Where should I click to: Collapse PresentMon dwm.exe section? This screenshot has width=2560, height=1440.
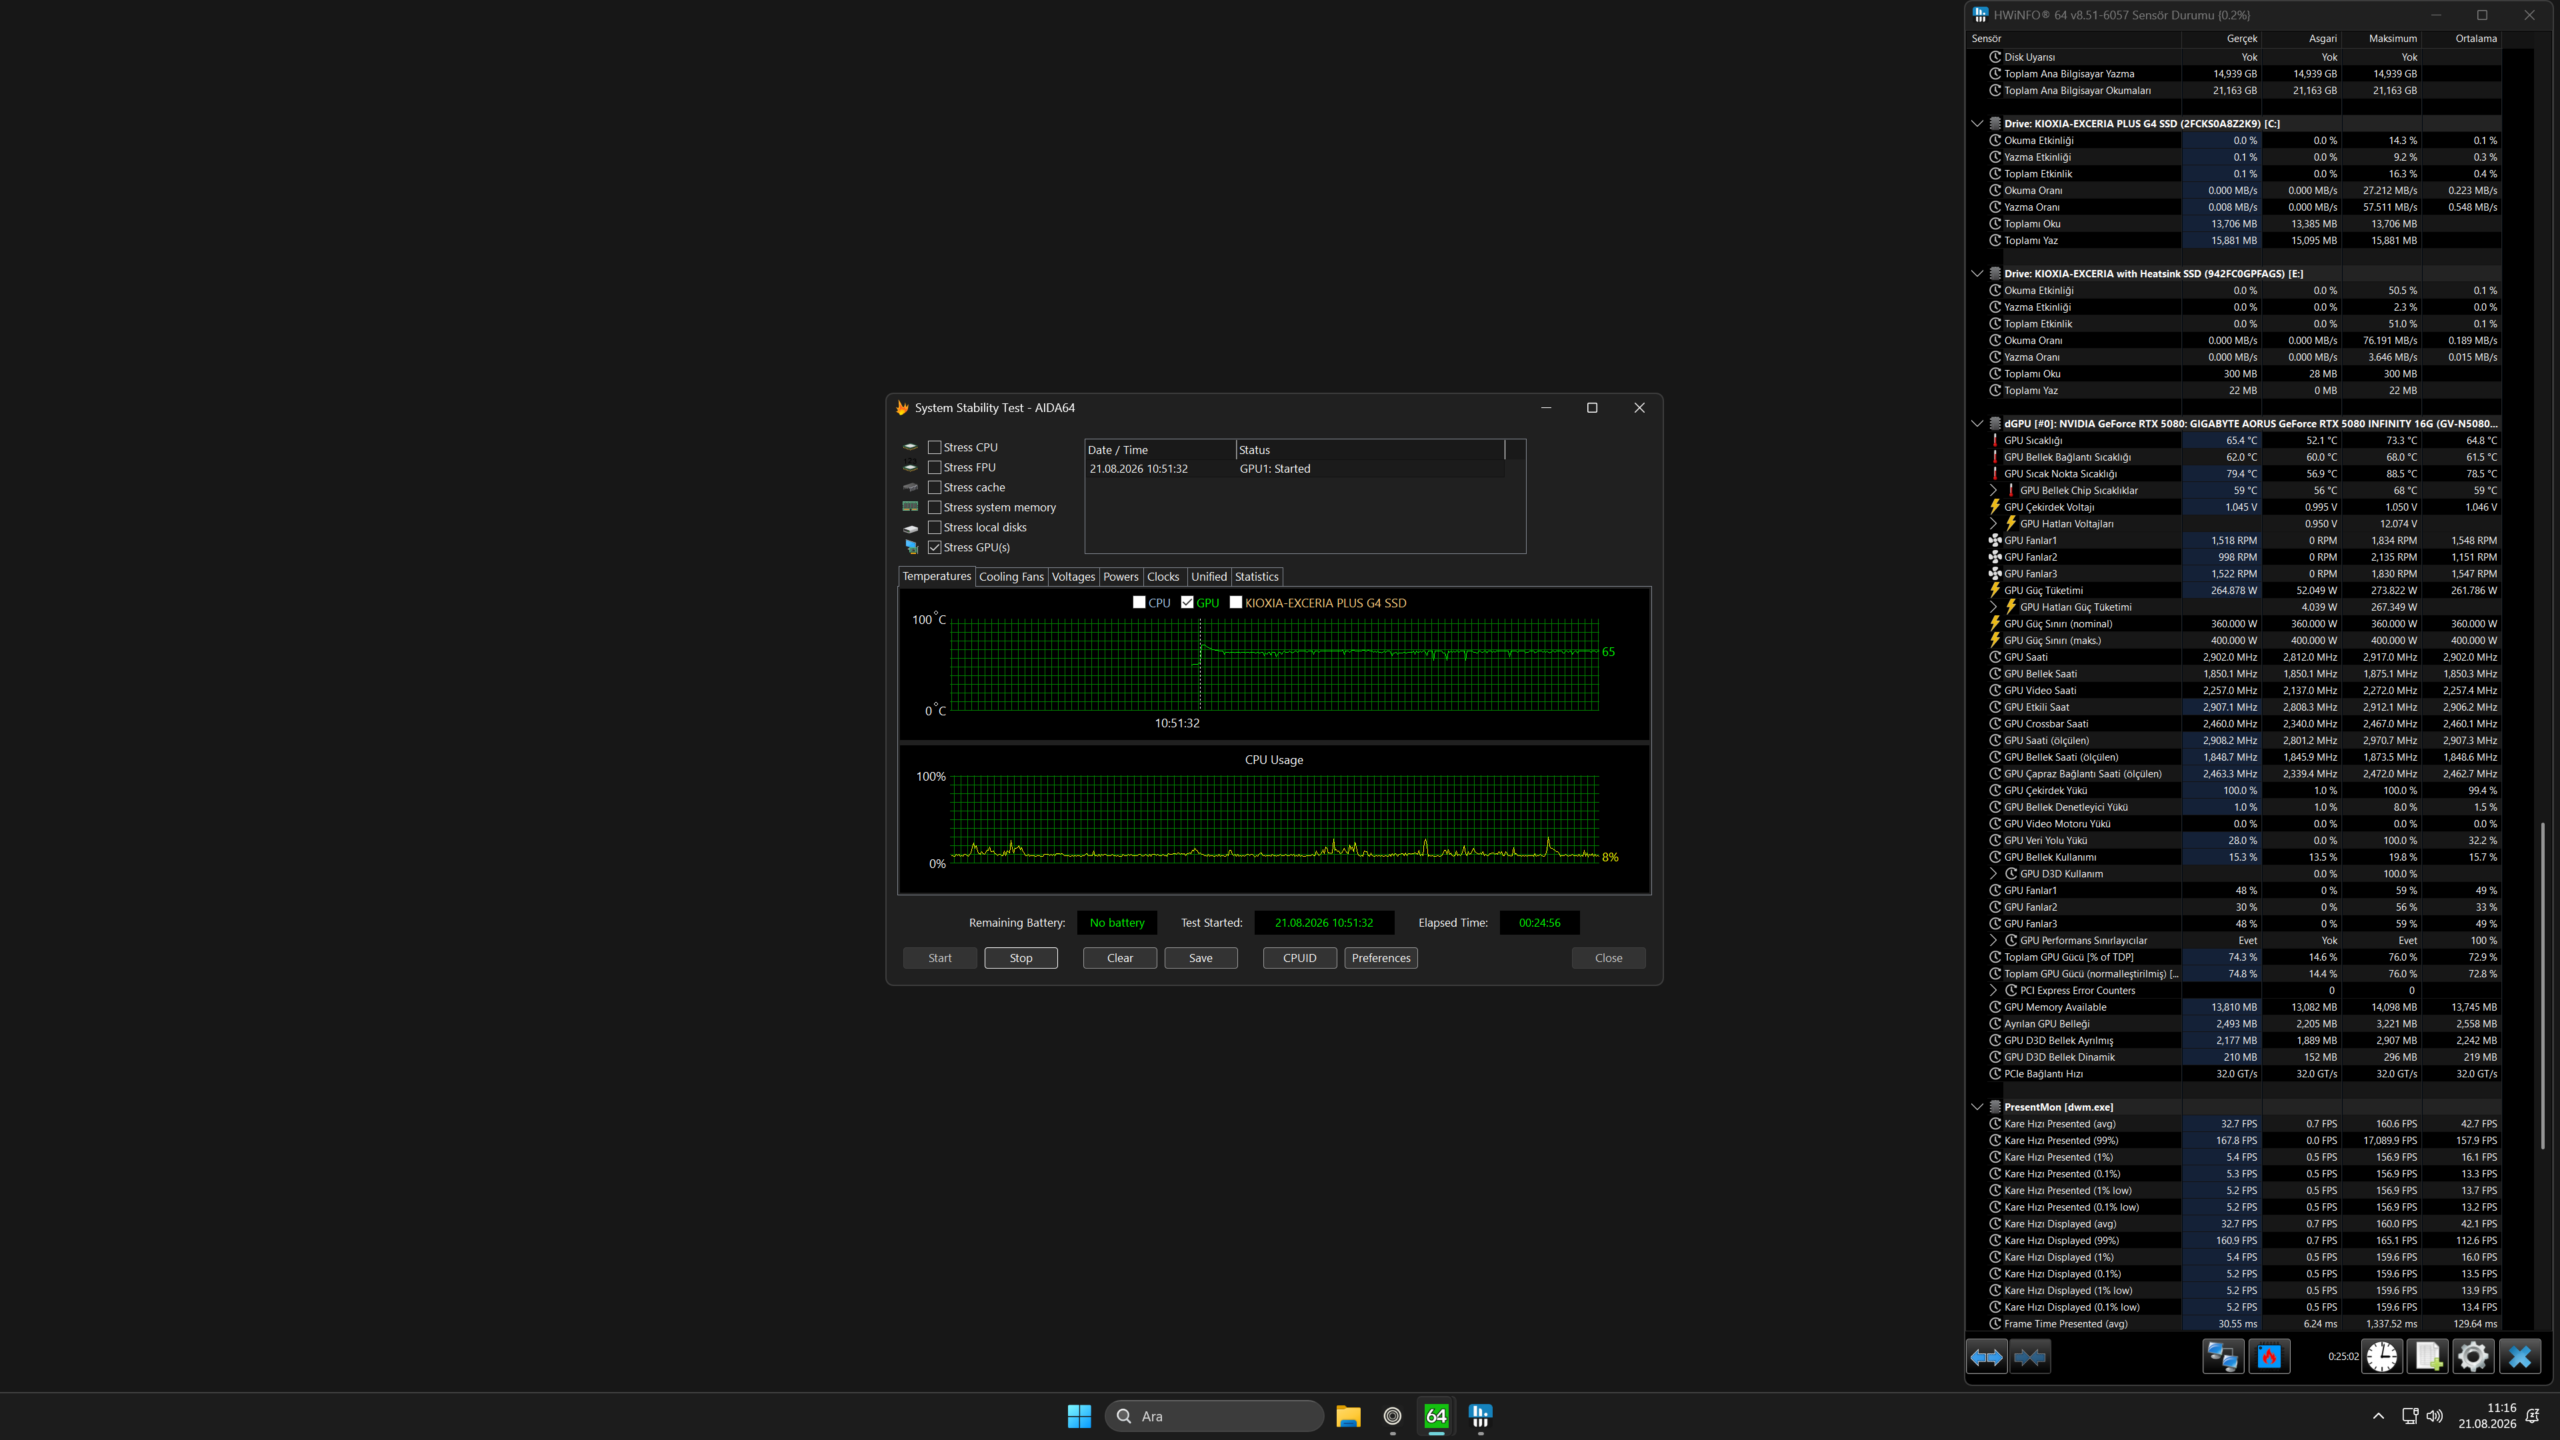pyautogui.click(x=1977, y=1107)
